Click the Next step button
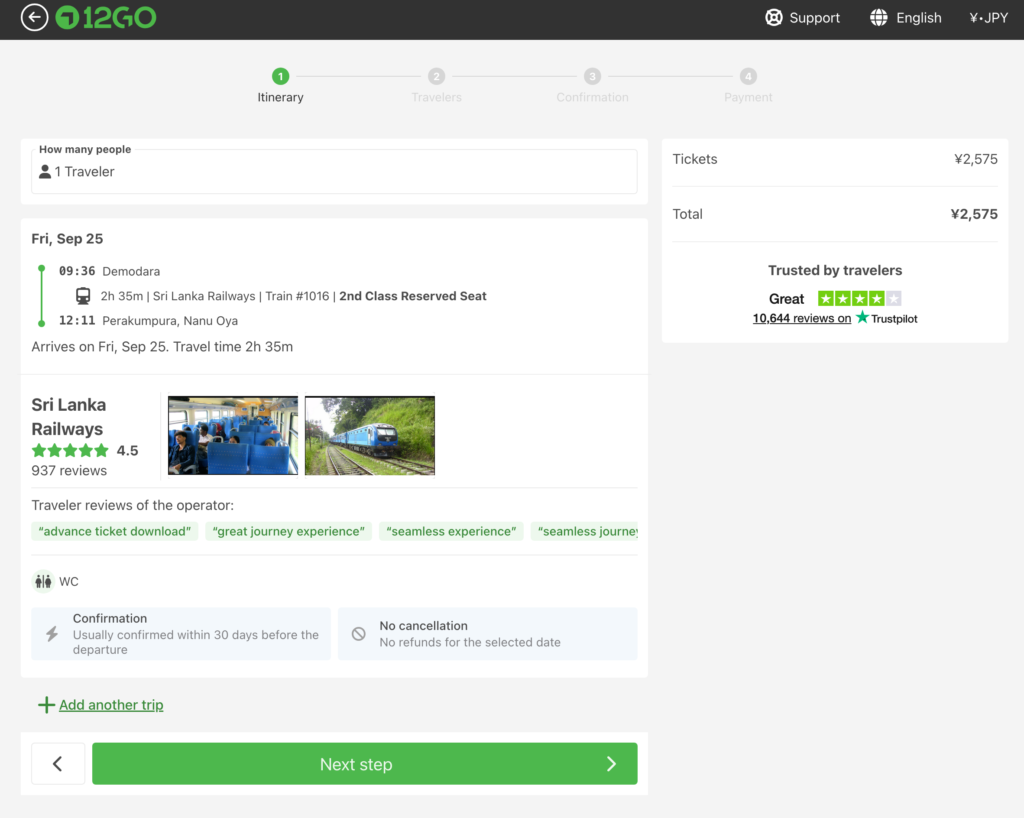The width and height of the screenshot is (1024, 818). [364, 764]
